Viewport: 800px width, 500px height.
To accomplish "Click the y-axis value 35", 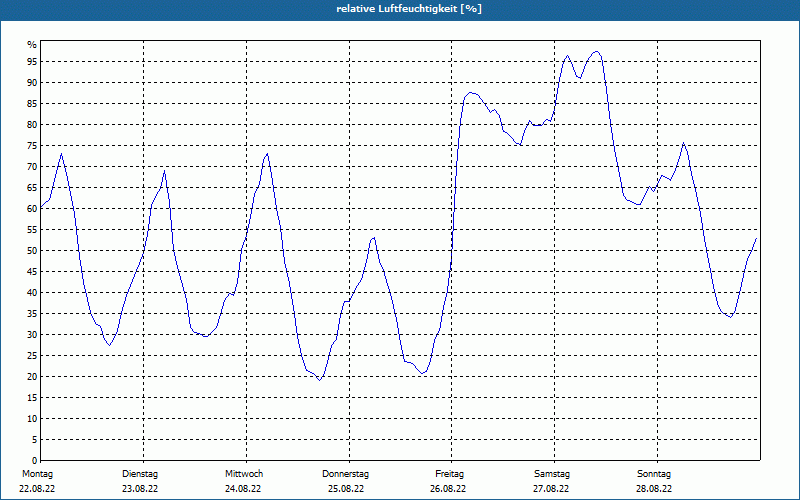I will (x=32, y=314).
